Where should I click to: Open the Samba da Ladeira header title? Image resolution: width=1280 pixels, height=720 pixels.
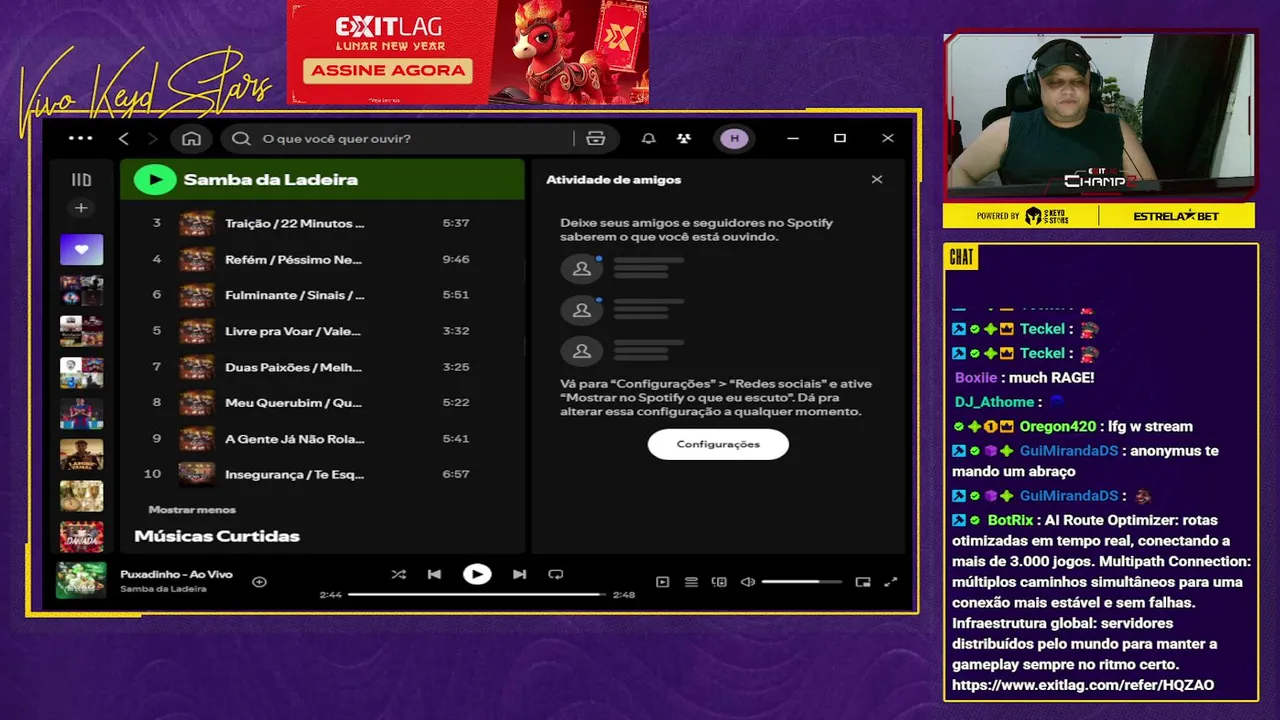270,180
